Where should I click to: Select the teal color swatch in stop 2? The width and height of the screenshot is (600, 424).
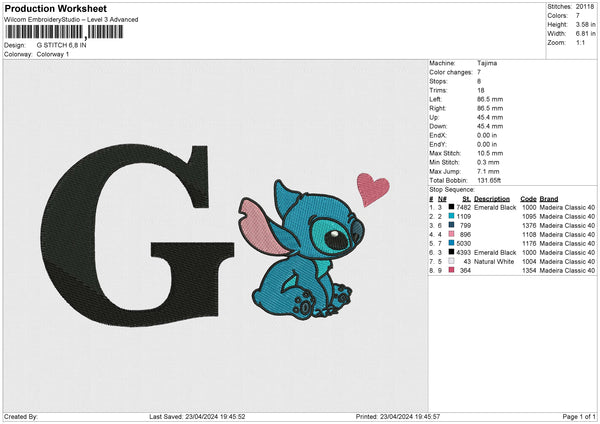[x=452, y=216]
